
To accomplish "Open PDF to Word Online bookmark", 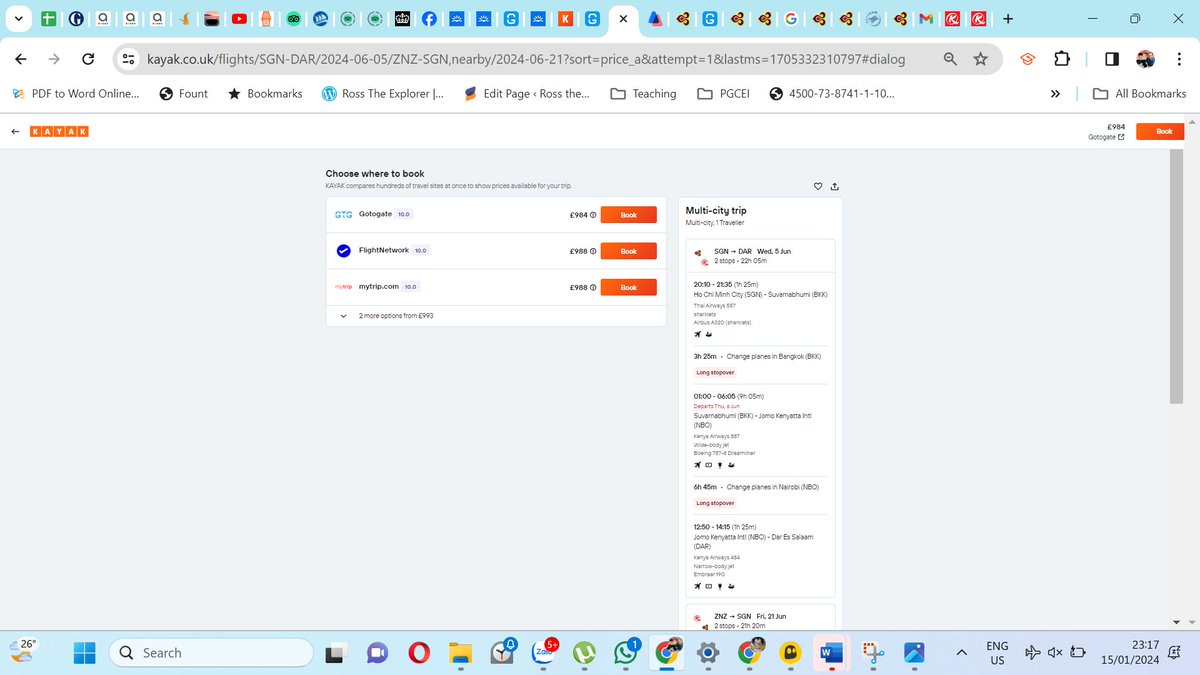I will 76,94.
